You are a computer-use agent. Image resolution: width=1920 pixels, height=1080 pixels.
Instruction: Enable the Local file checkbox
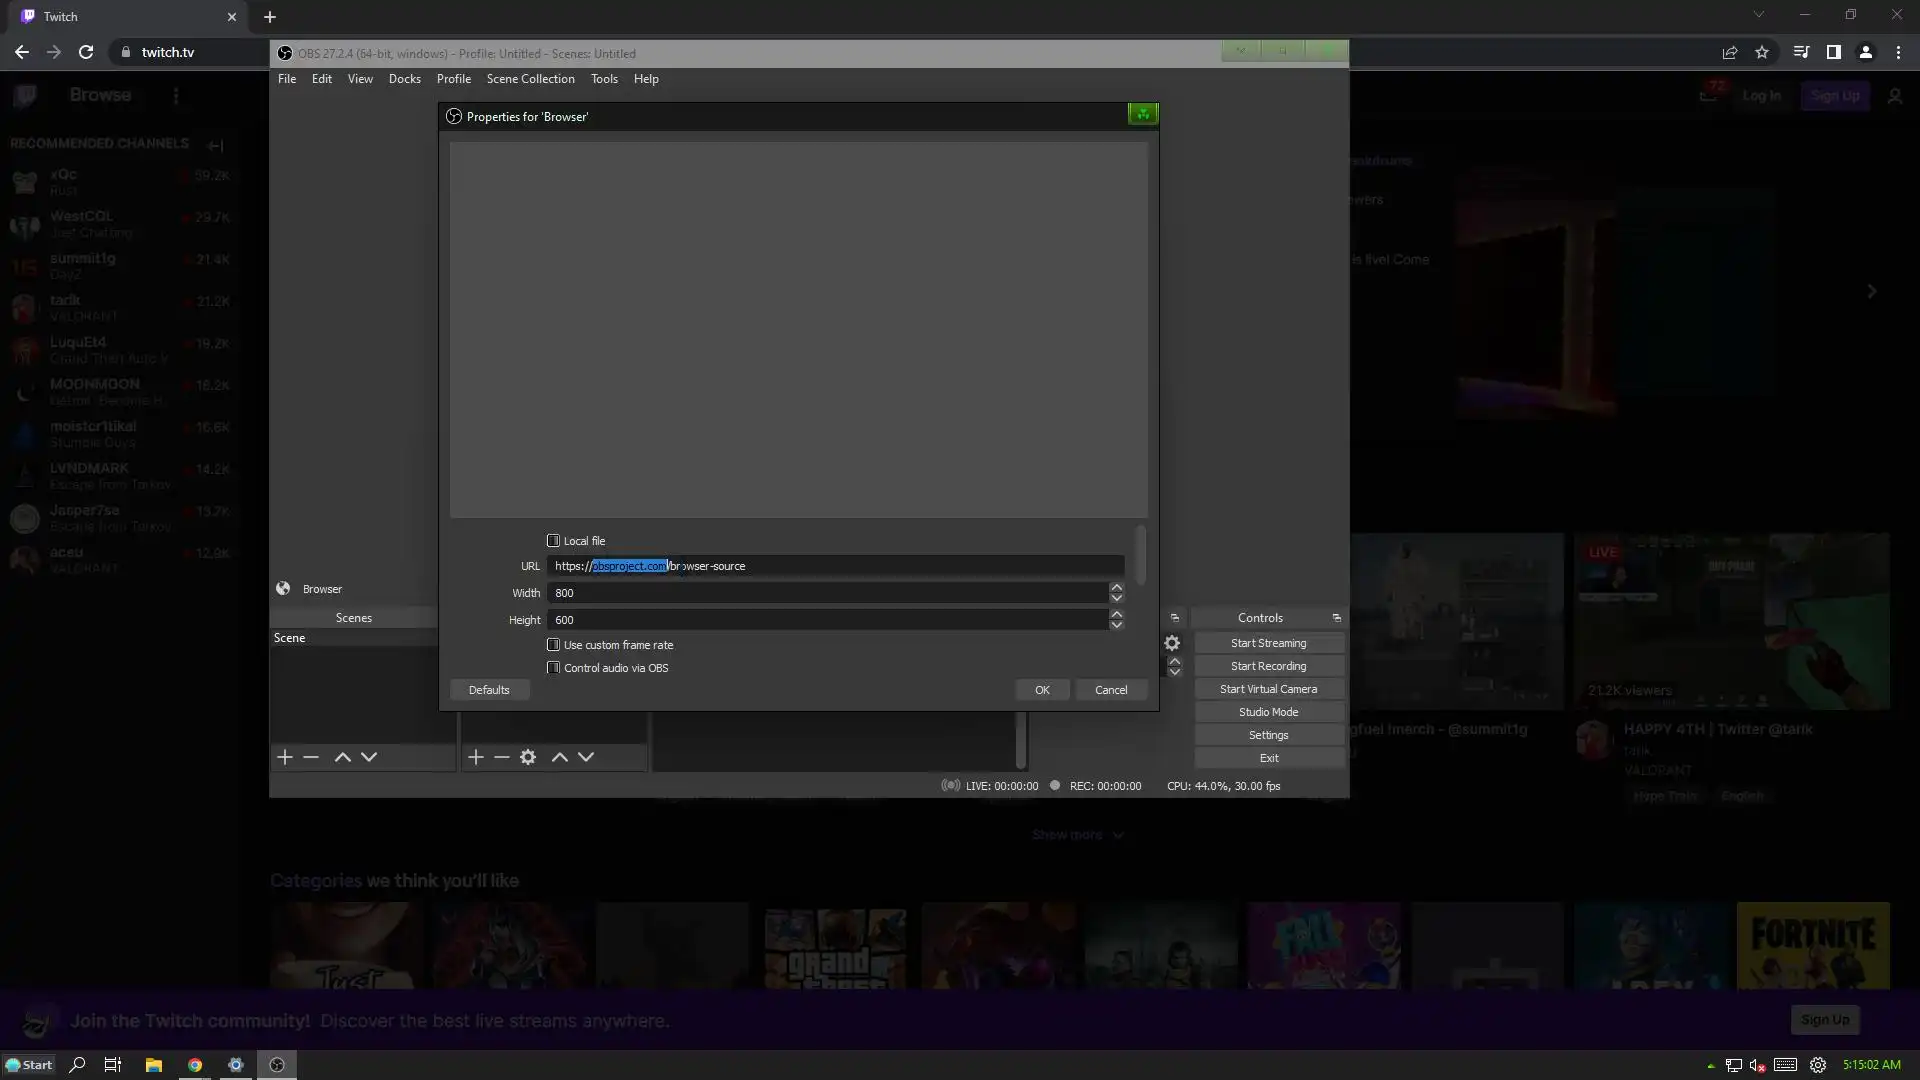(553, 541)
